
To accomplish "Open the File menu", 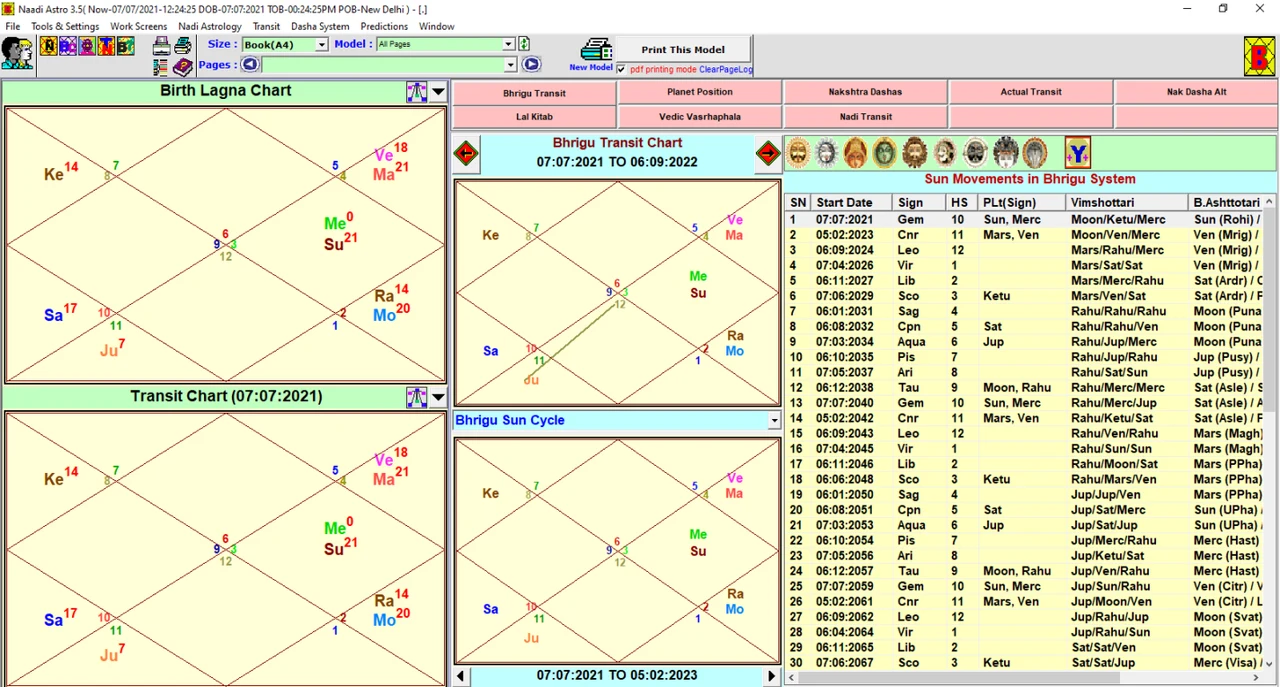I will [x=13, y=26].
